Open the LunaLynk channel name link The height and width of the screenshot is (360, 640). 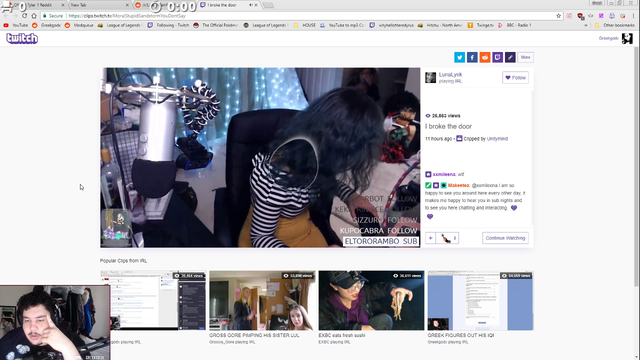coord(450,75)
